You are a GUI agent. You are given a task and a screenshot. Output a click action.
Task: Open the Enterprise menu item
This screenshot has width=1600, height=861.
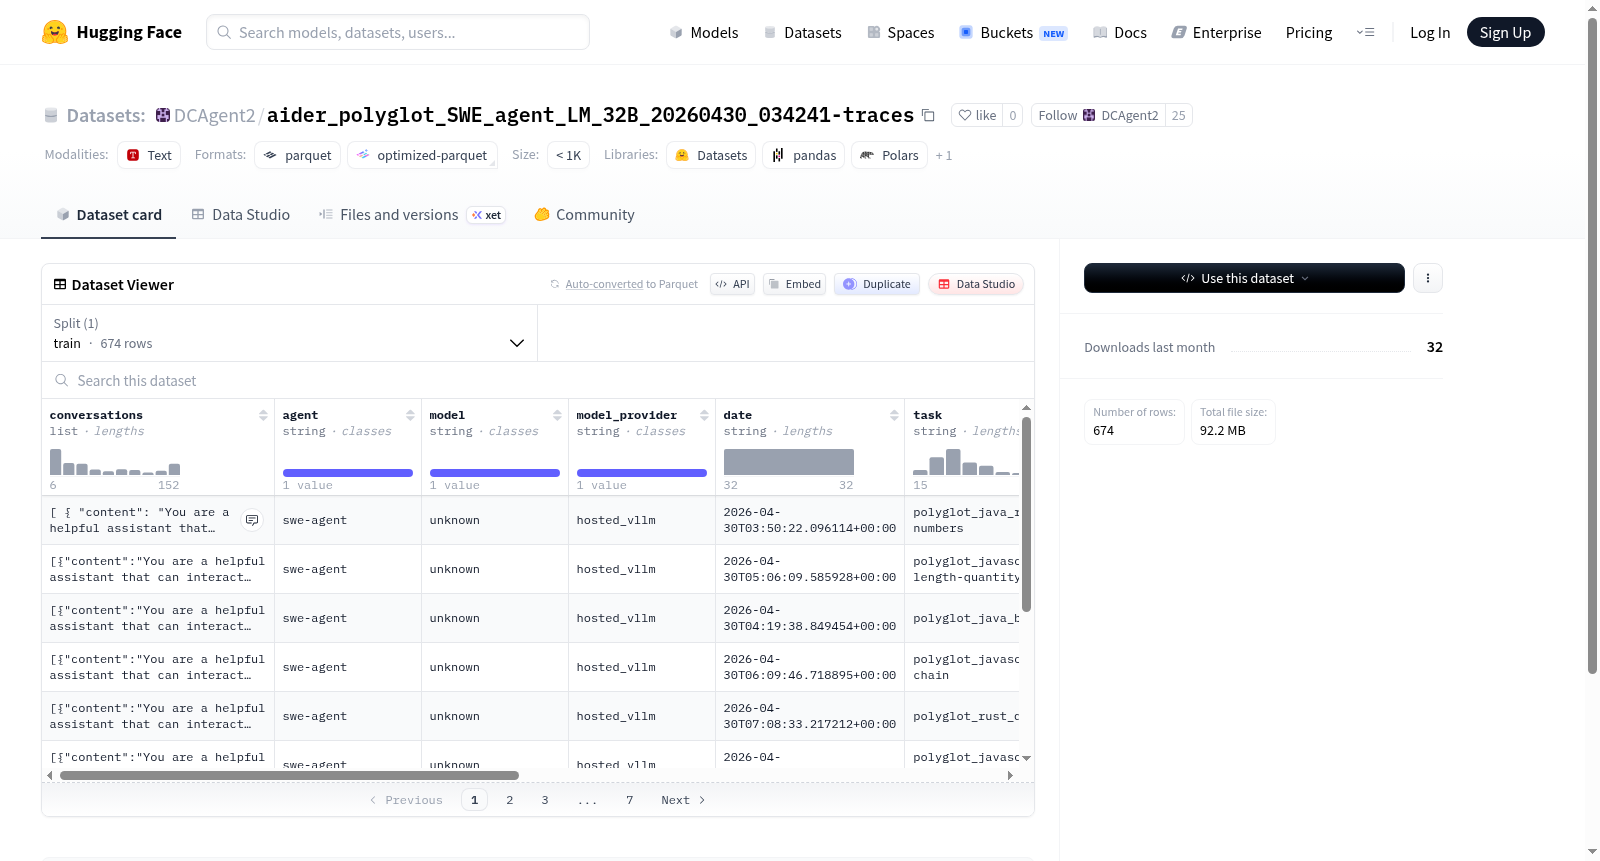pos(1216,32)
